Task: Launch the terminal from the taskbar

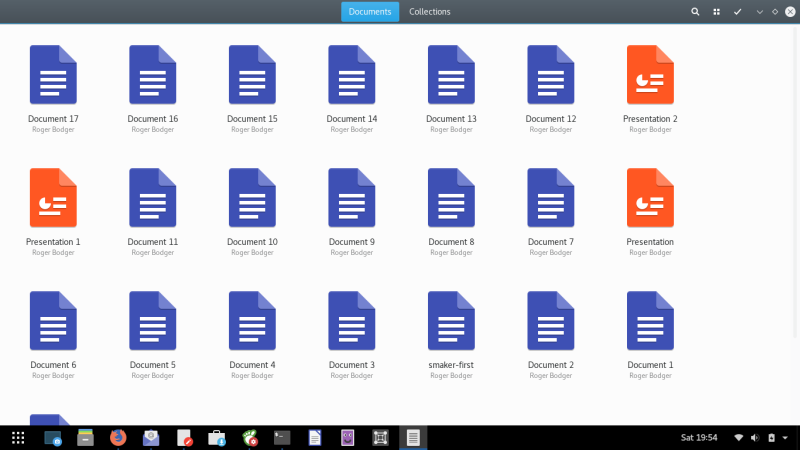Action: (282, 437)
